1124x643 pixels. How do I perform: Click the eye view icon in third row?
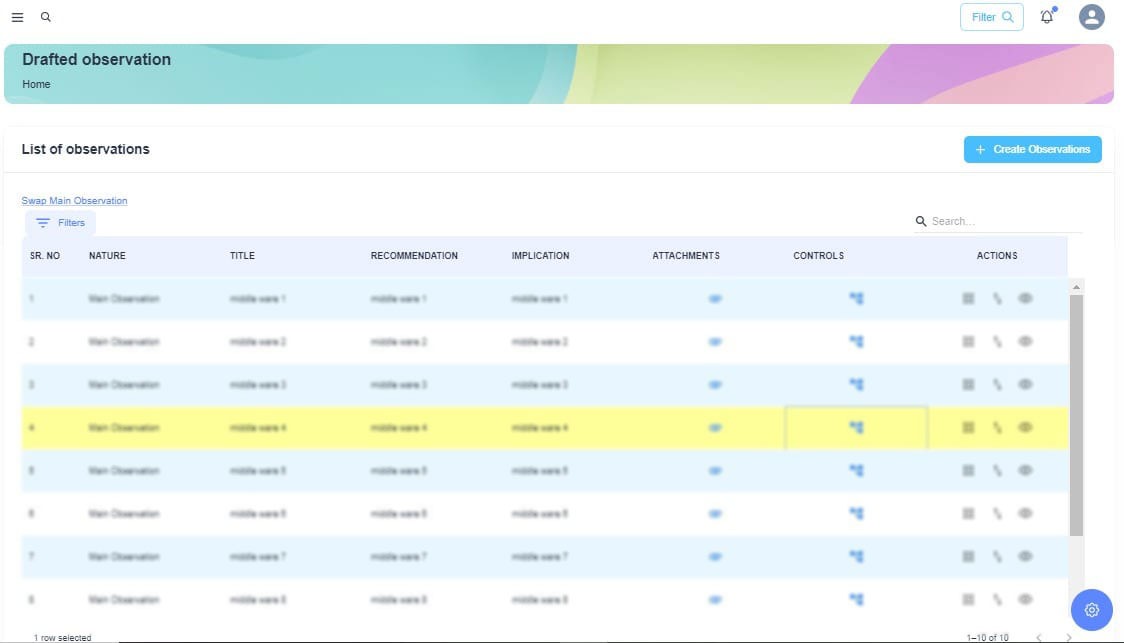(x=1025, y=384)
